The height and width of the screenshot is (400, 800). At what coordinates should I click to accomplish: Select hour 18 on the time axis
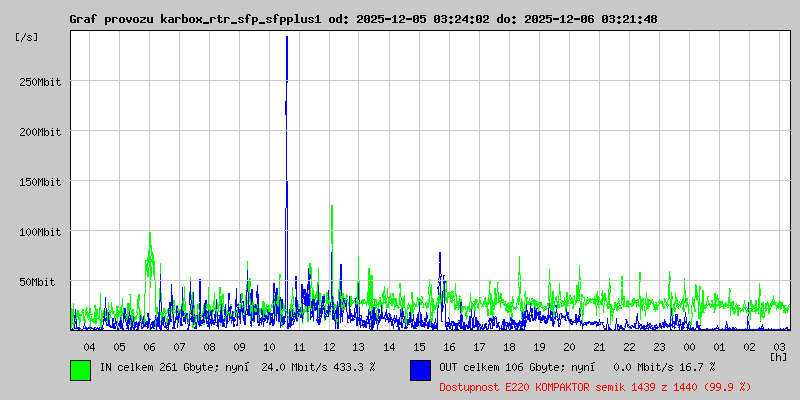[509, 346]
